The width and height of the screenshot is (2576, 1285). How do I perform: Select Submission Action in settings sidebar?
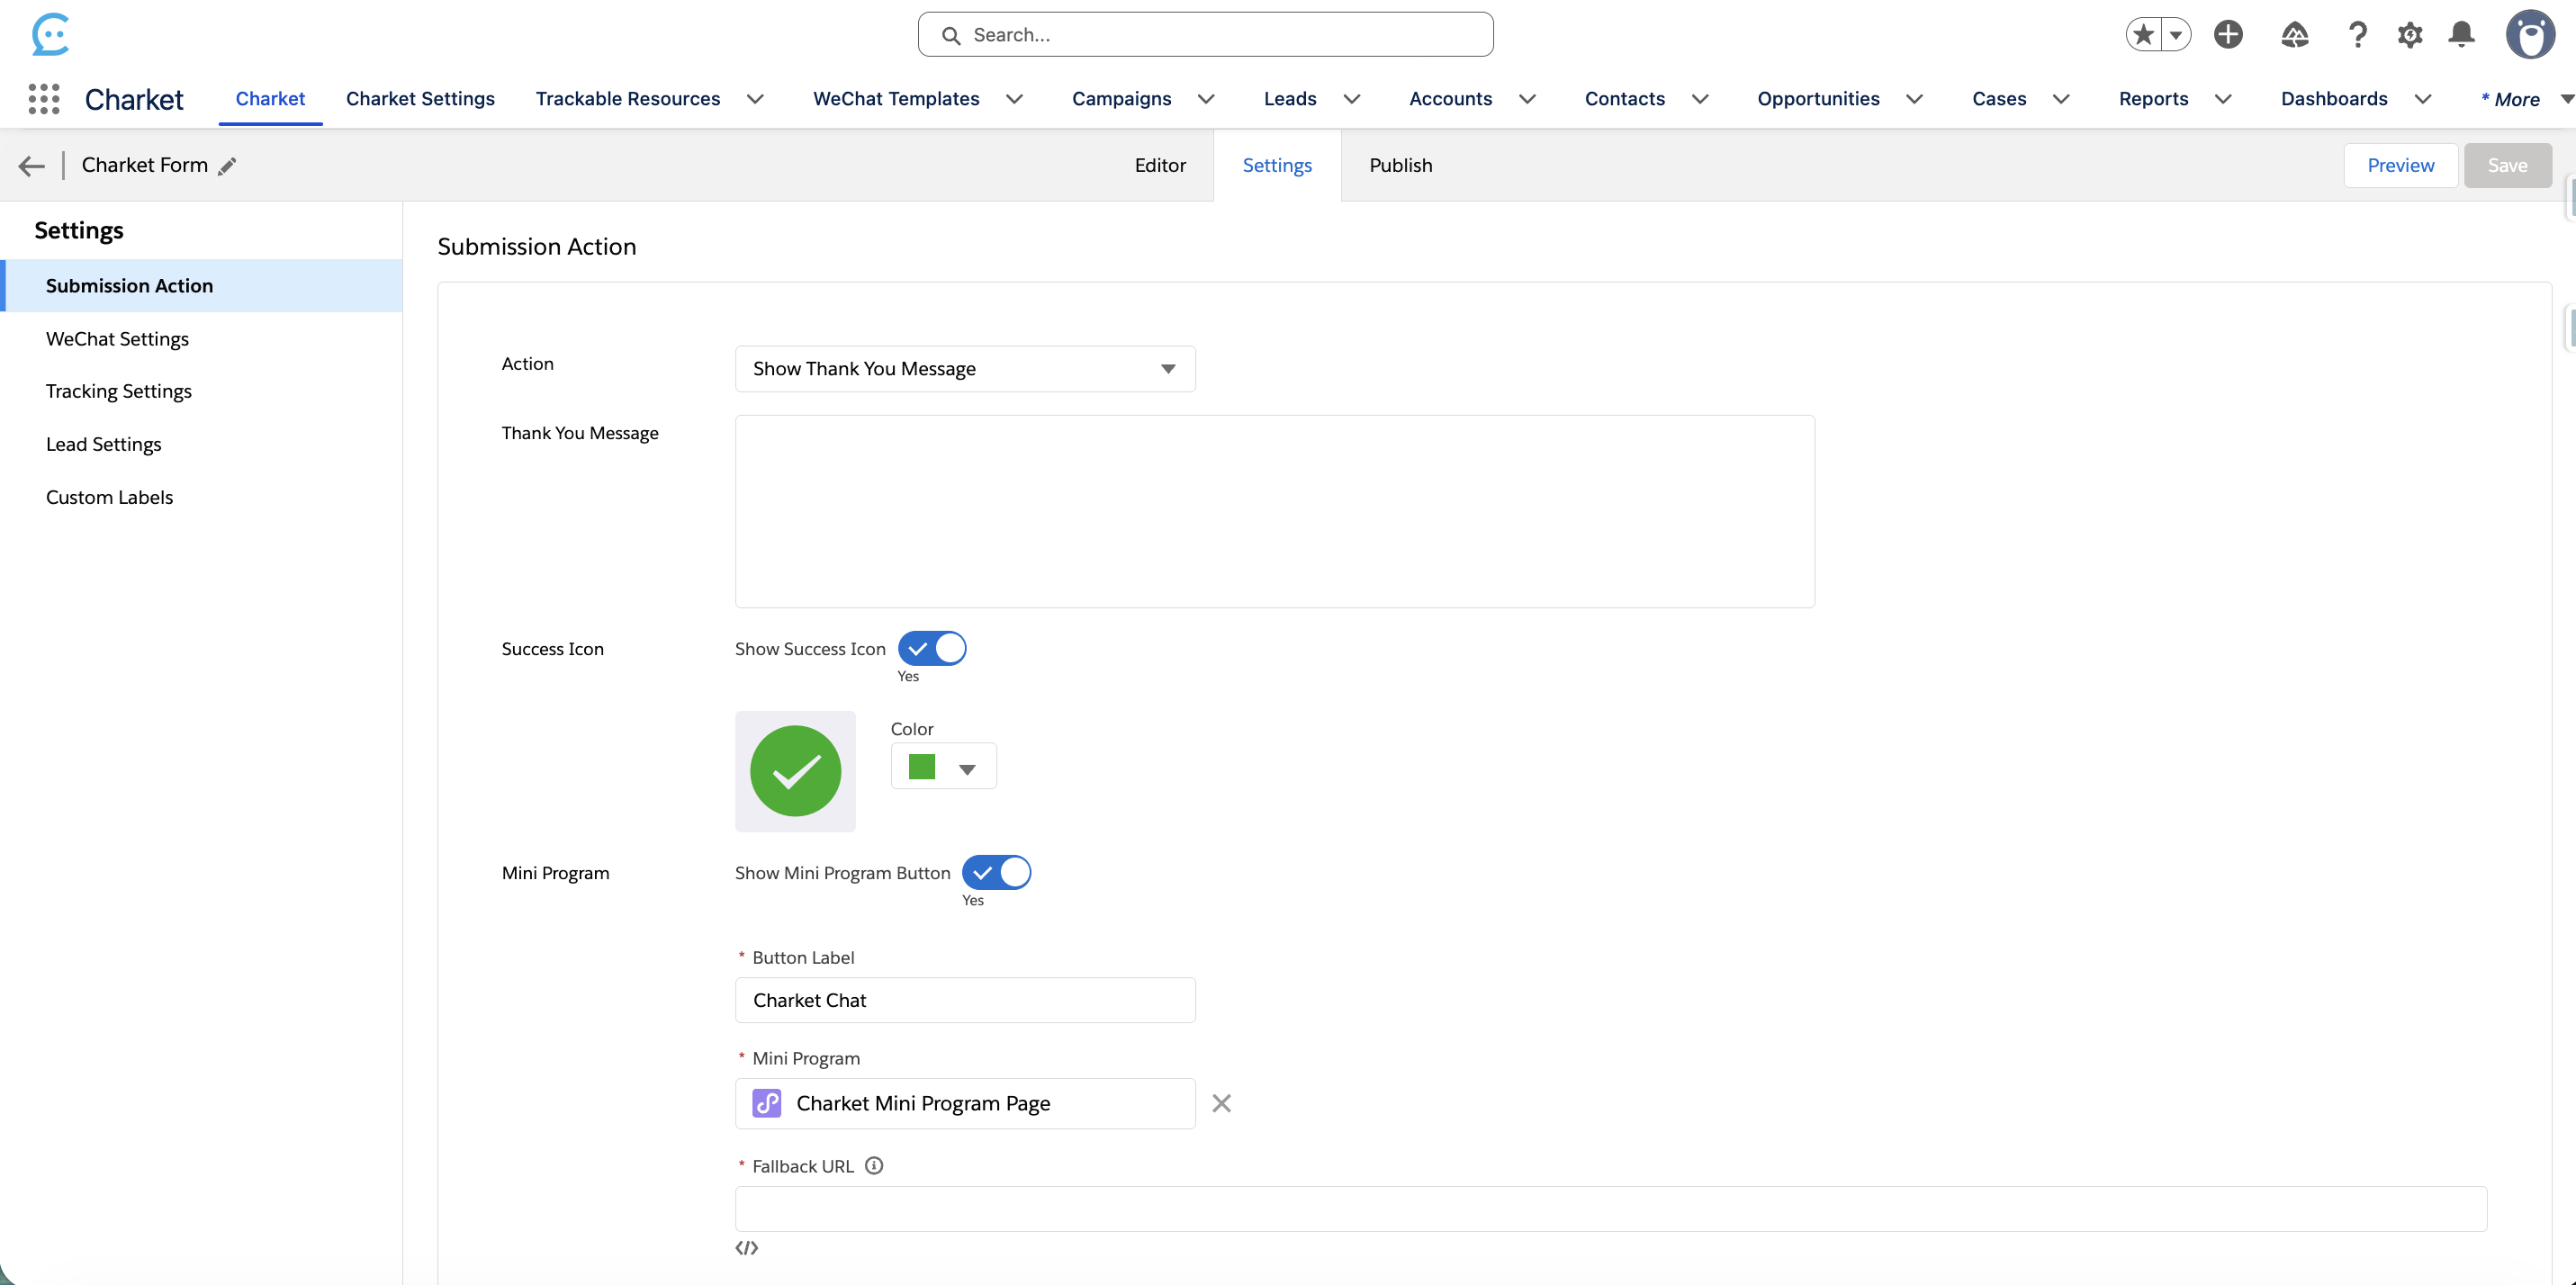pyautogui.click(x=202, y=286)
